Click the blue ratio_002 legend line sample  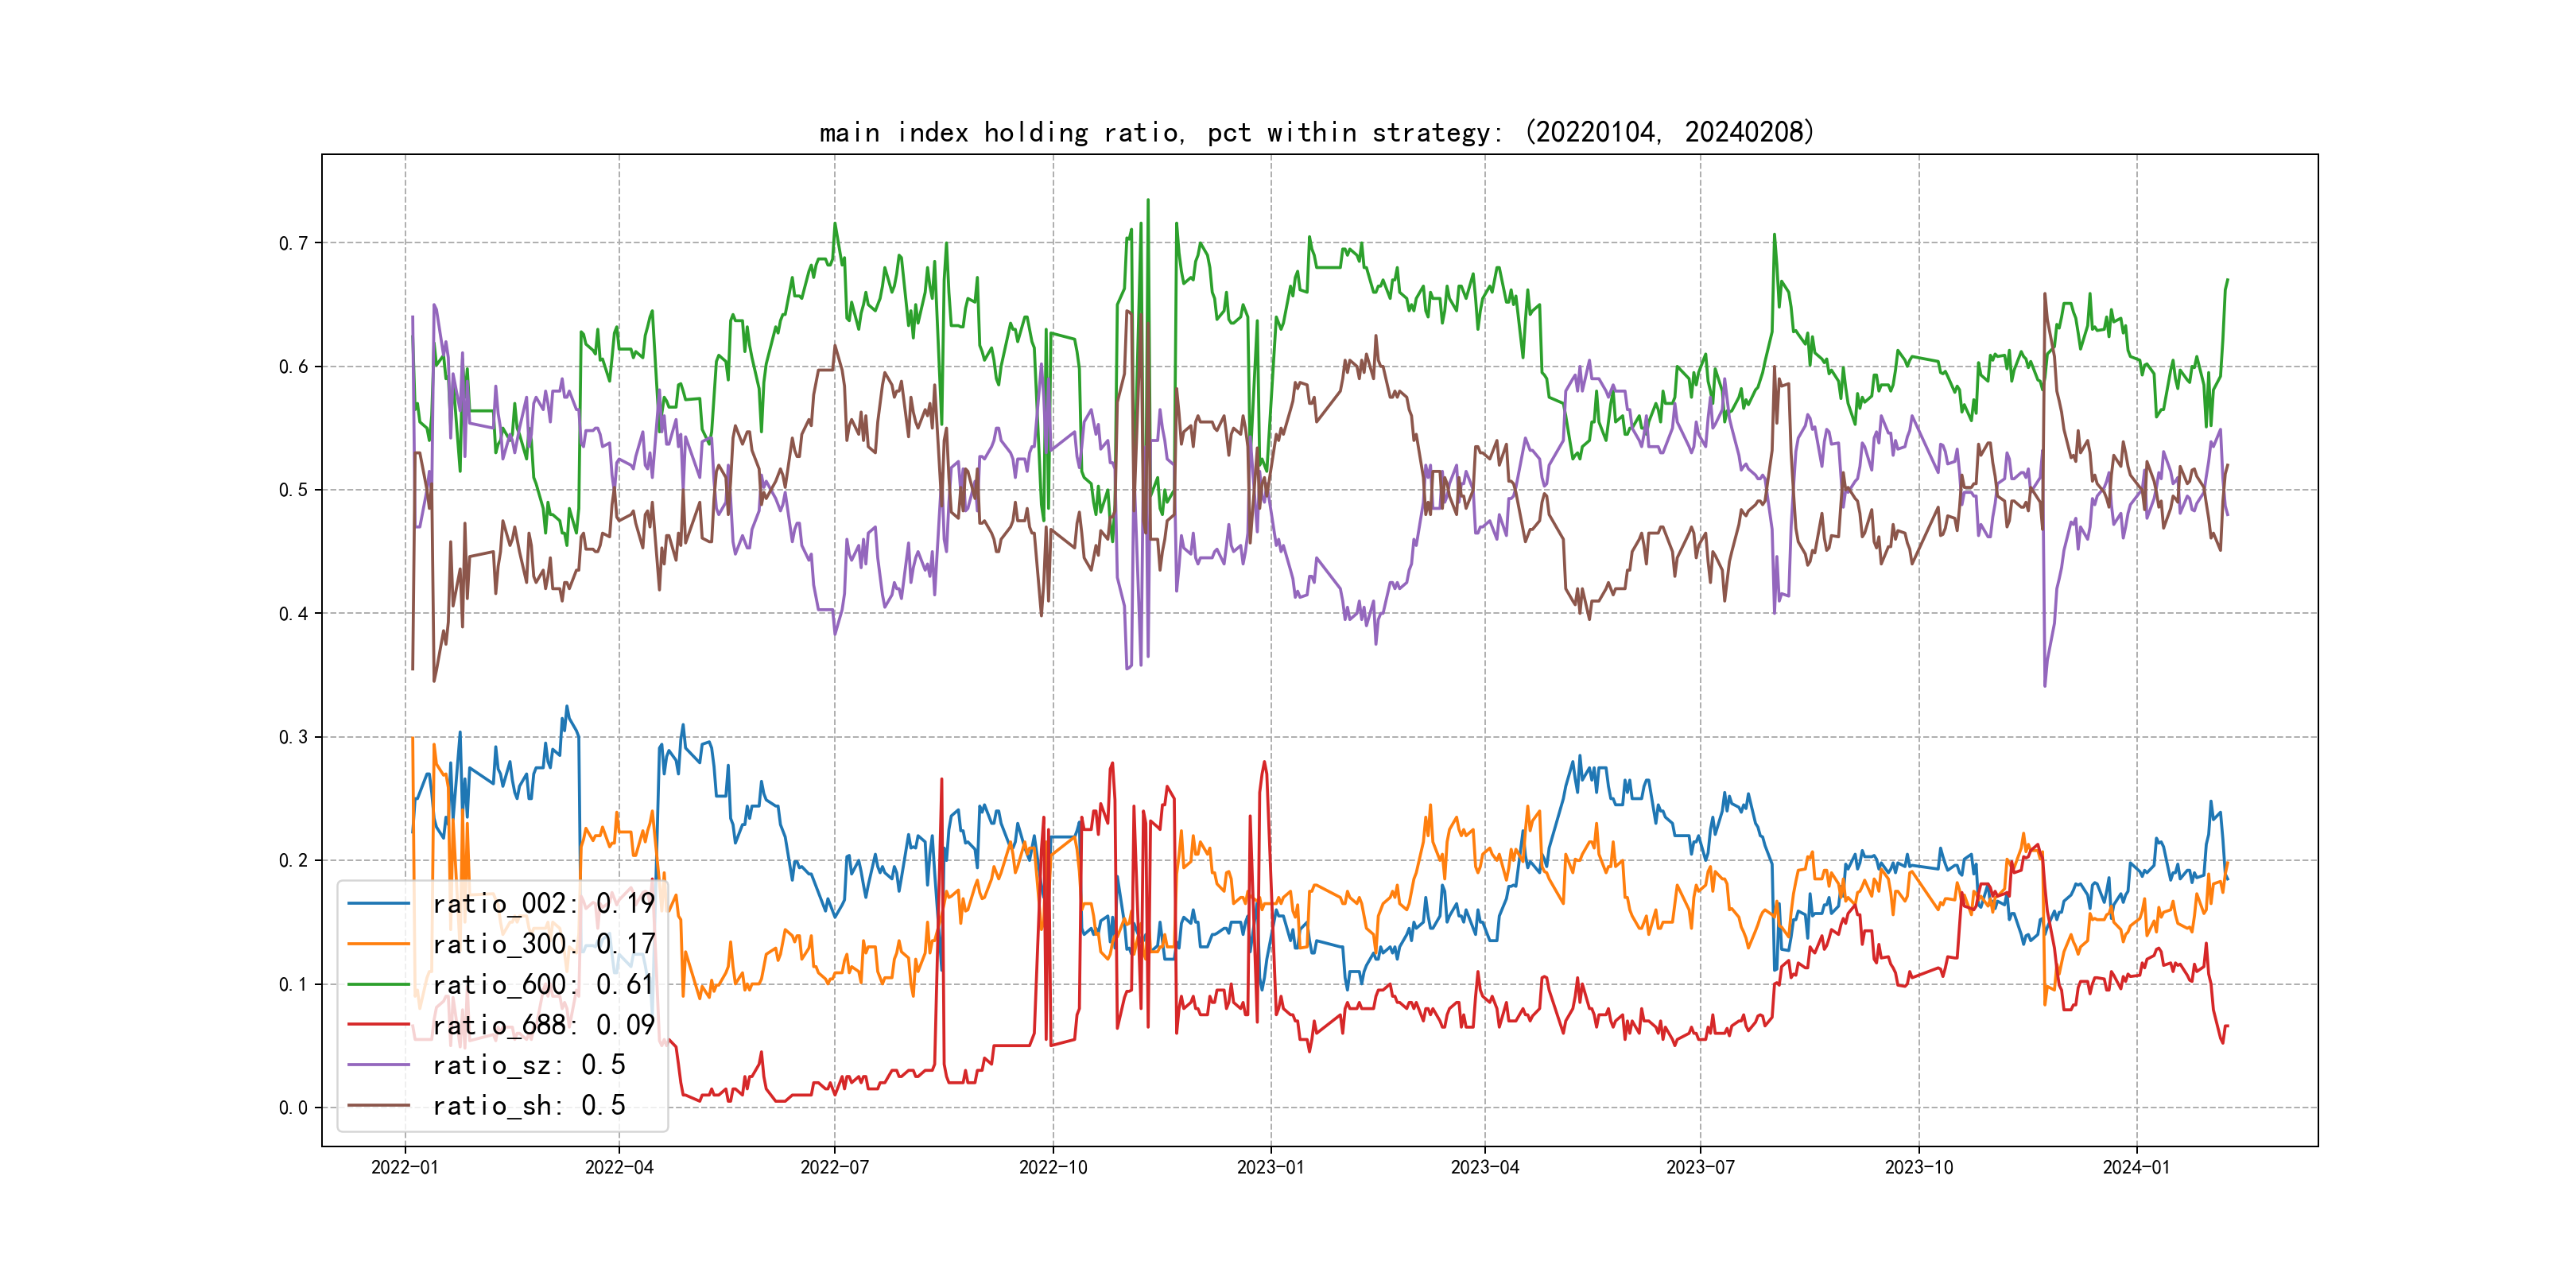pos(379,904)
